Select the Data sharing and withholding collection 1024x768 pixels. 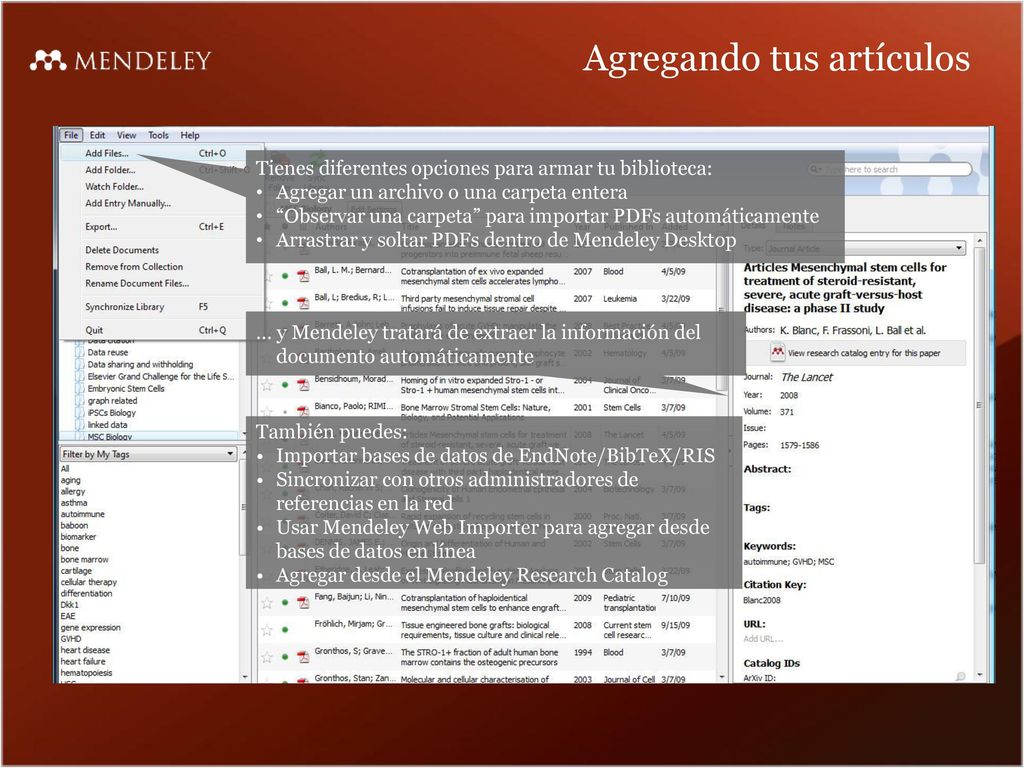[x=140, y=364]
